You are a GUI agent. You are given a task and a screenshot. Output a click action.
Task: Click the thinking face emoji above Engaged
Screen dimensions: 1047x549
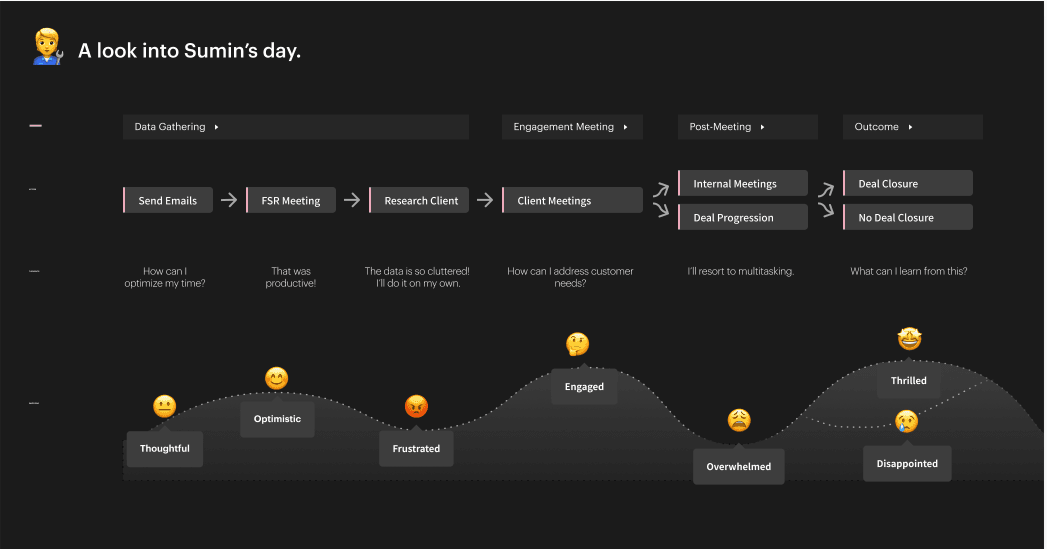tap(578, 345)
